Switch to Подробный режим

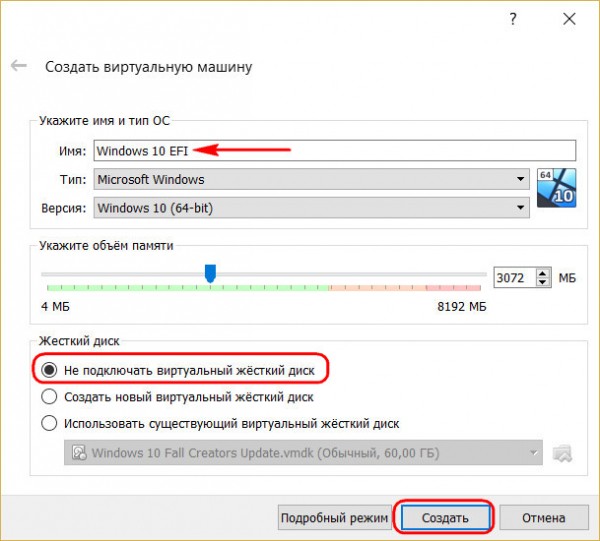(x=334, y=518)
